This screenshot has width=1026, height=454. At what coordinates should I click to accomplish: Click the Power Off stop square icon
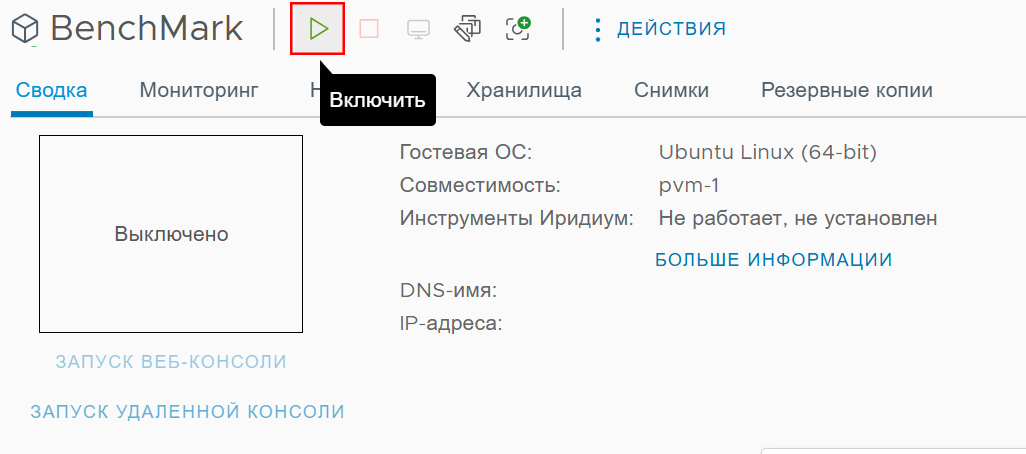pos(369,29)
